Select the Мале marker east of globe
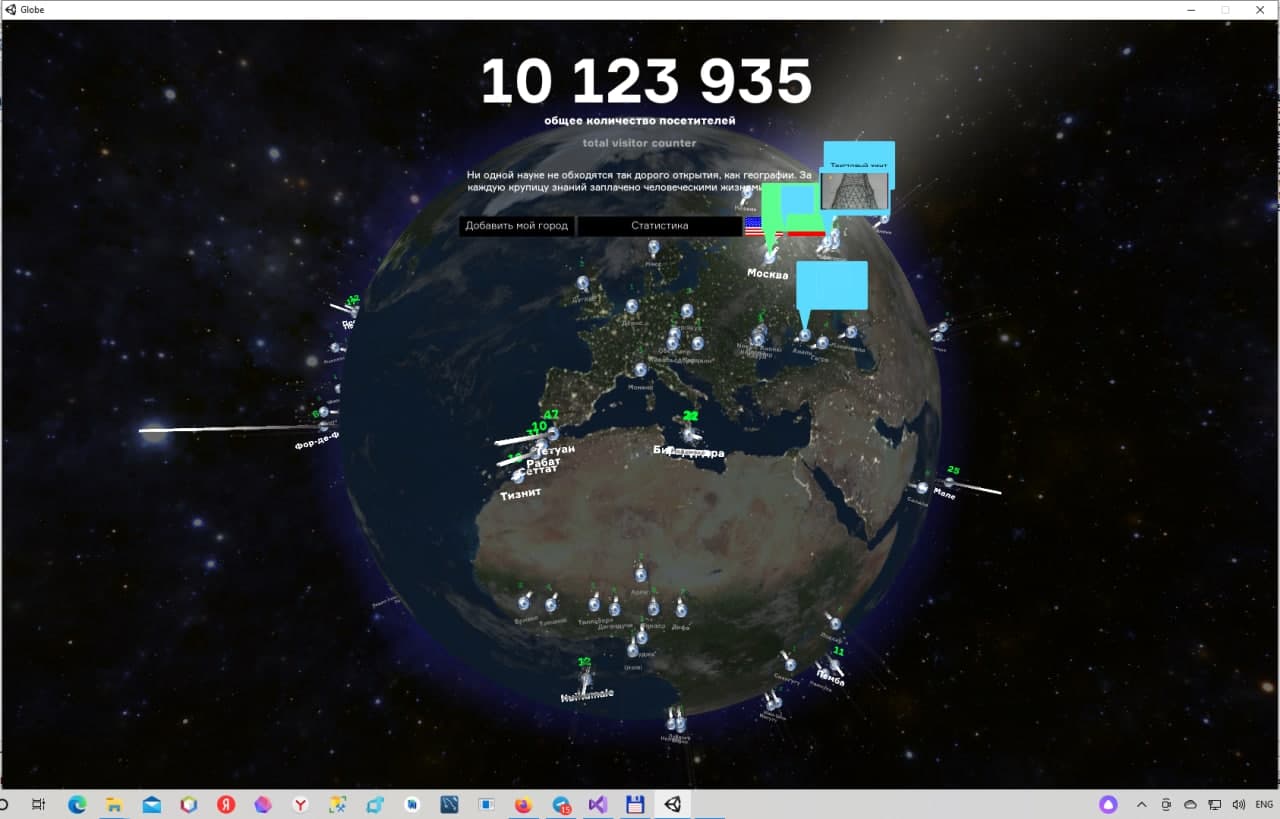The width and height of the screenshot is (1280, 819). pos(949,482)
